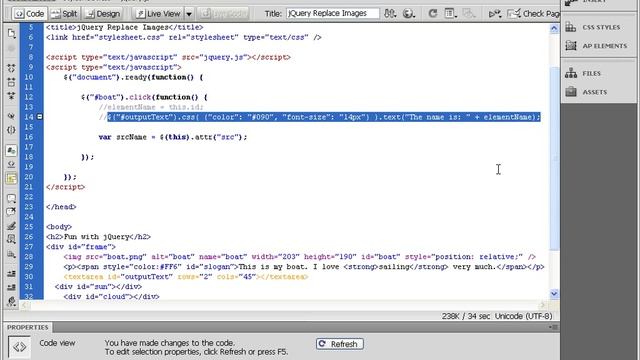The image size is (640, 360).
Task: Click the '//elementName = this.id;' comment line
Action: click(x=151, y=107)
